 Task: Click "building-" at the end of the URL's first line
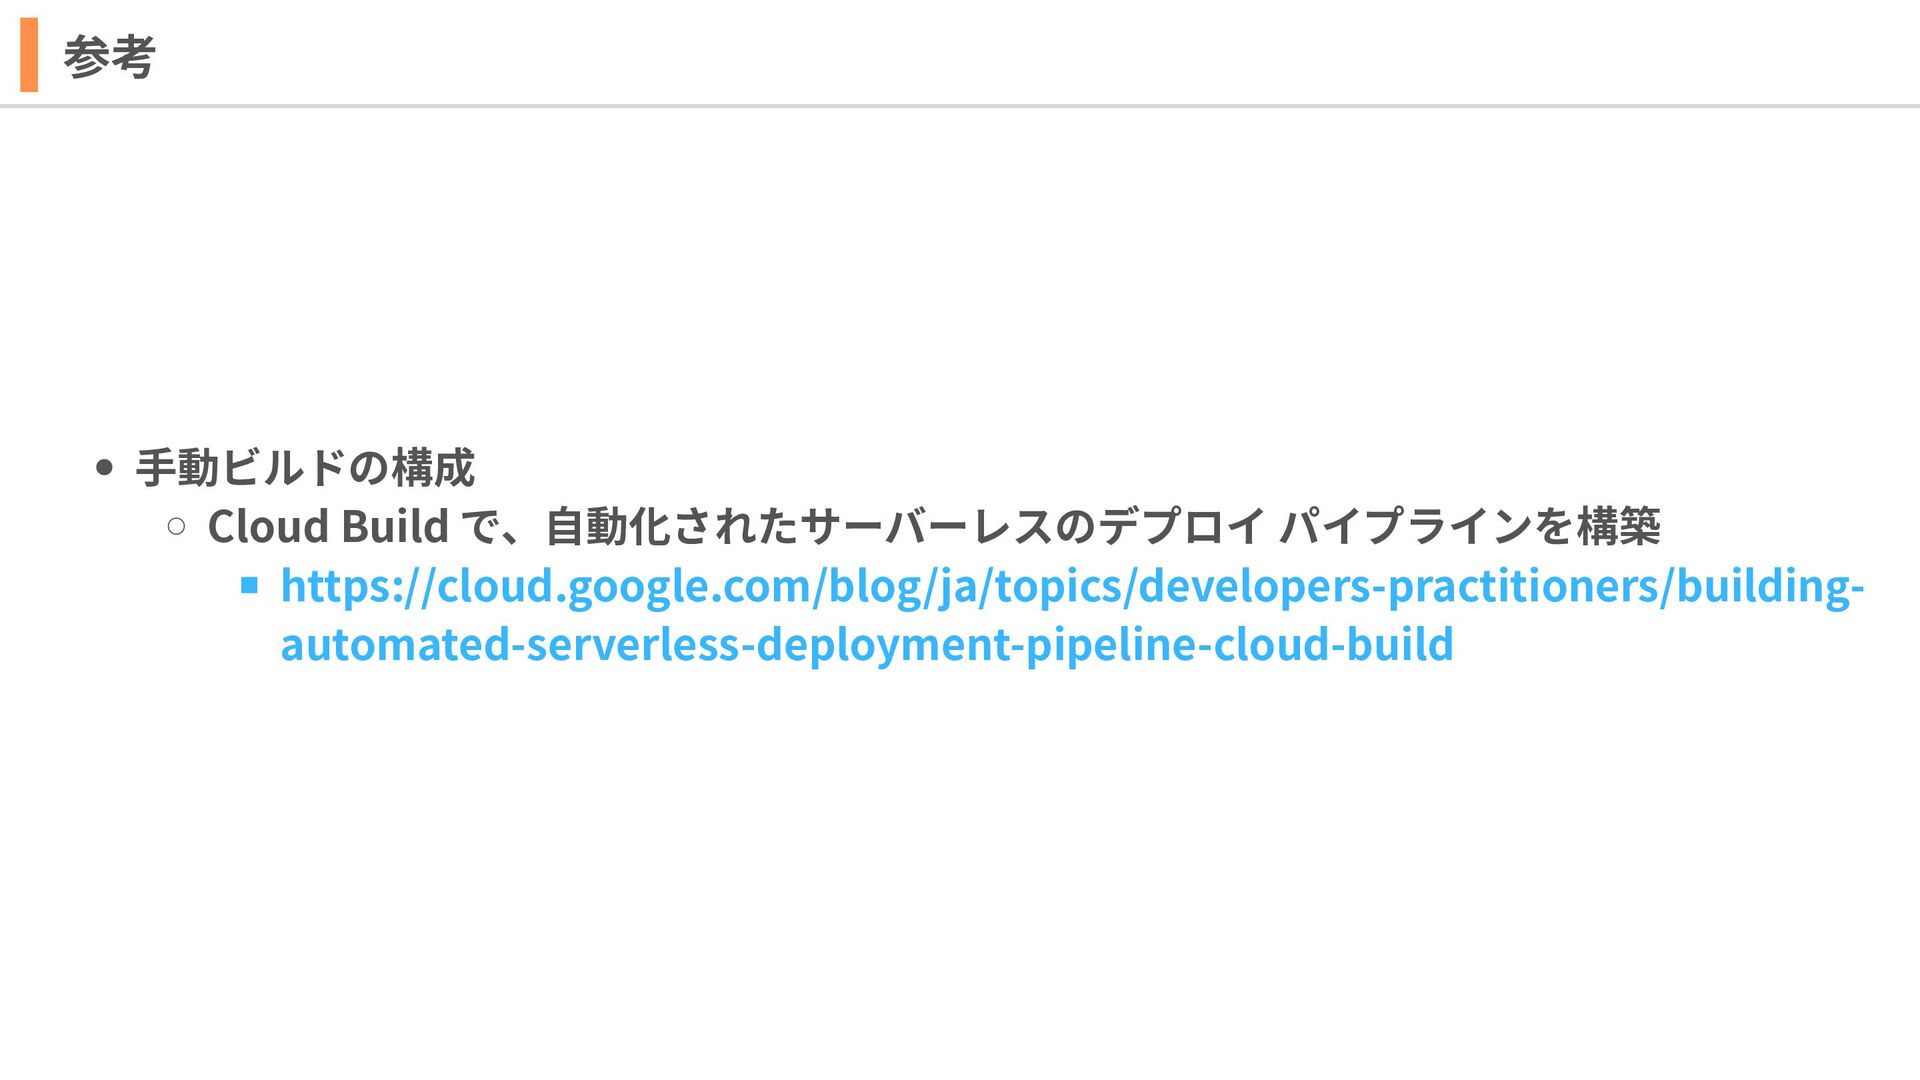point(1769,586)
